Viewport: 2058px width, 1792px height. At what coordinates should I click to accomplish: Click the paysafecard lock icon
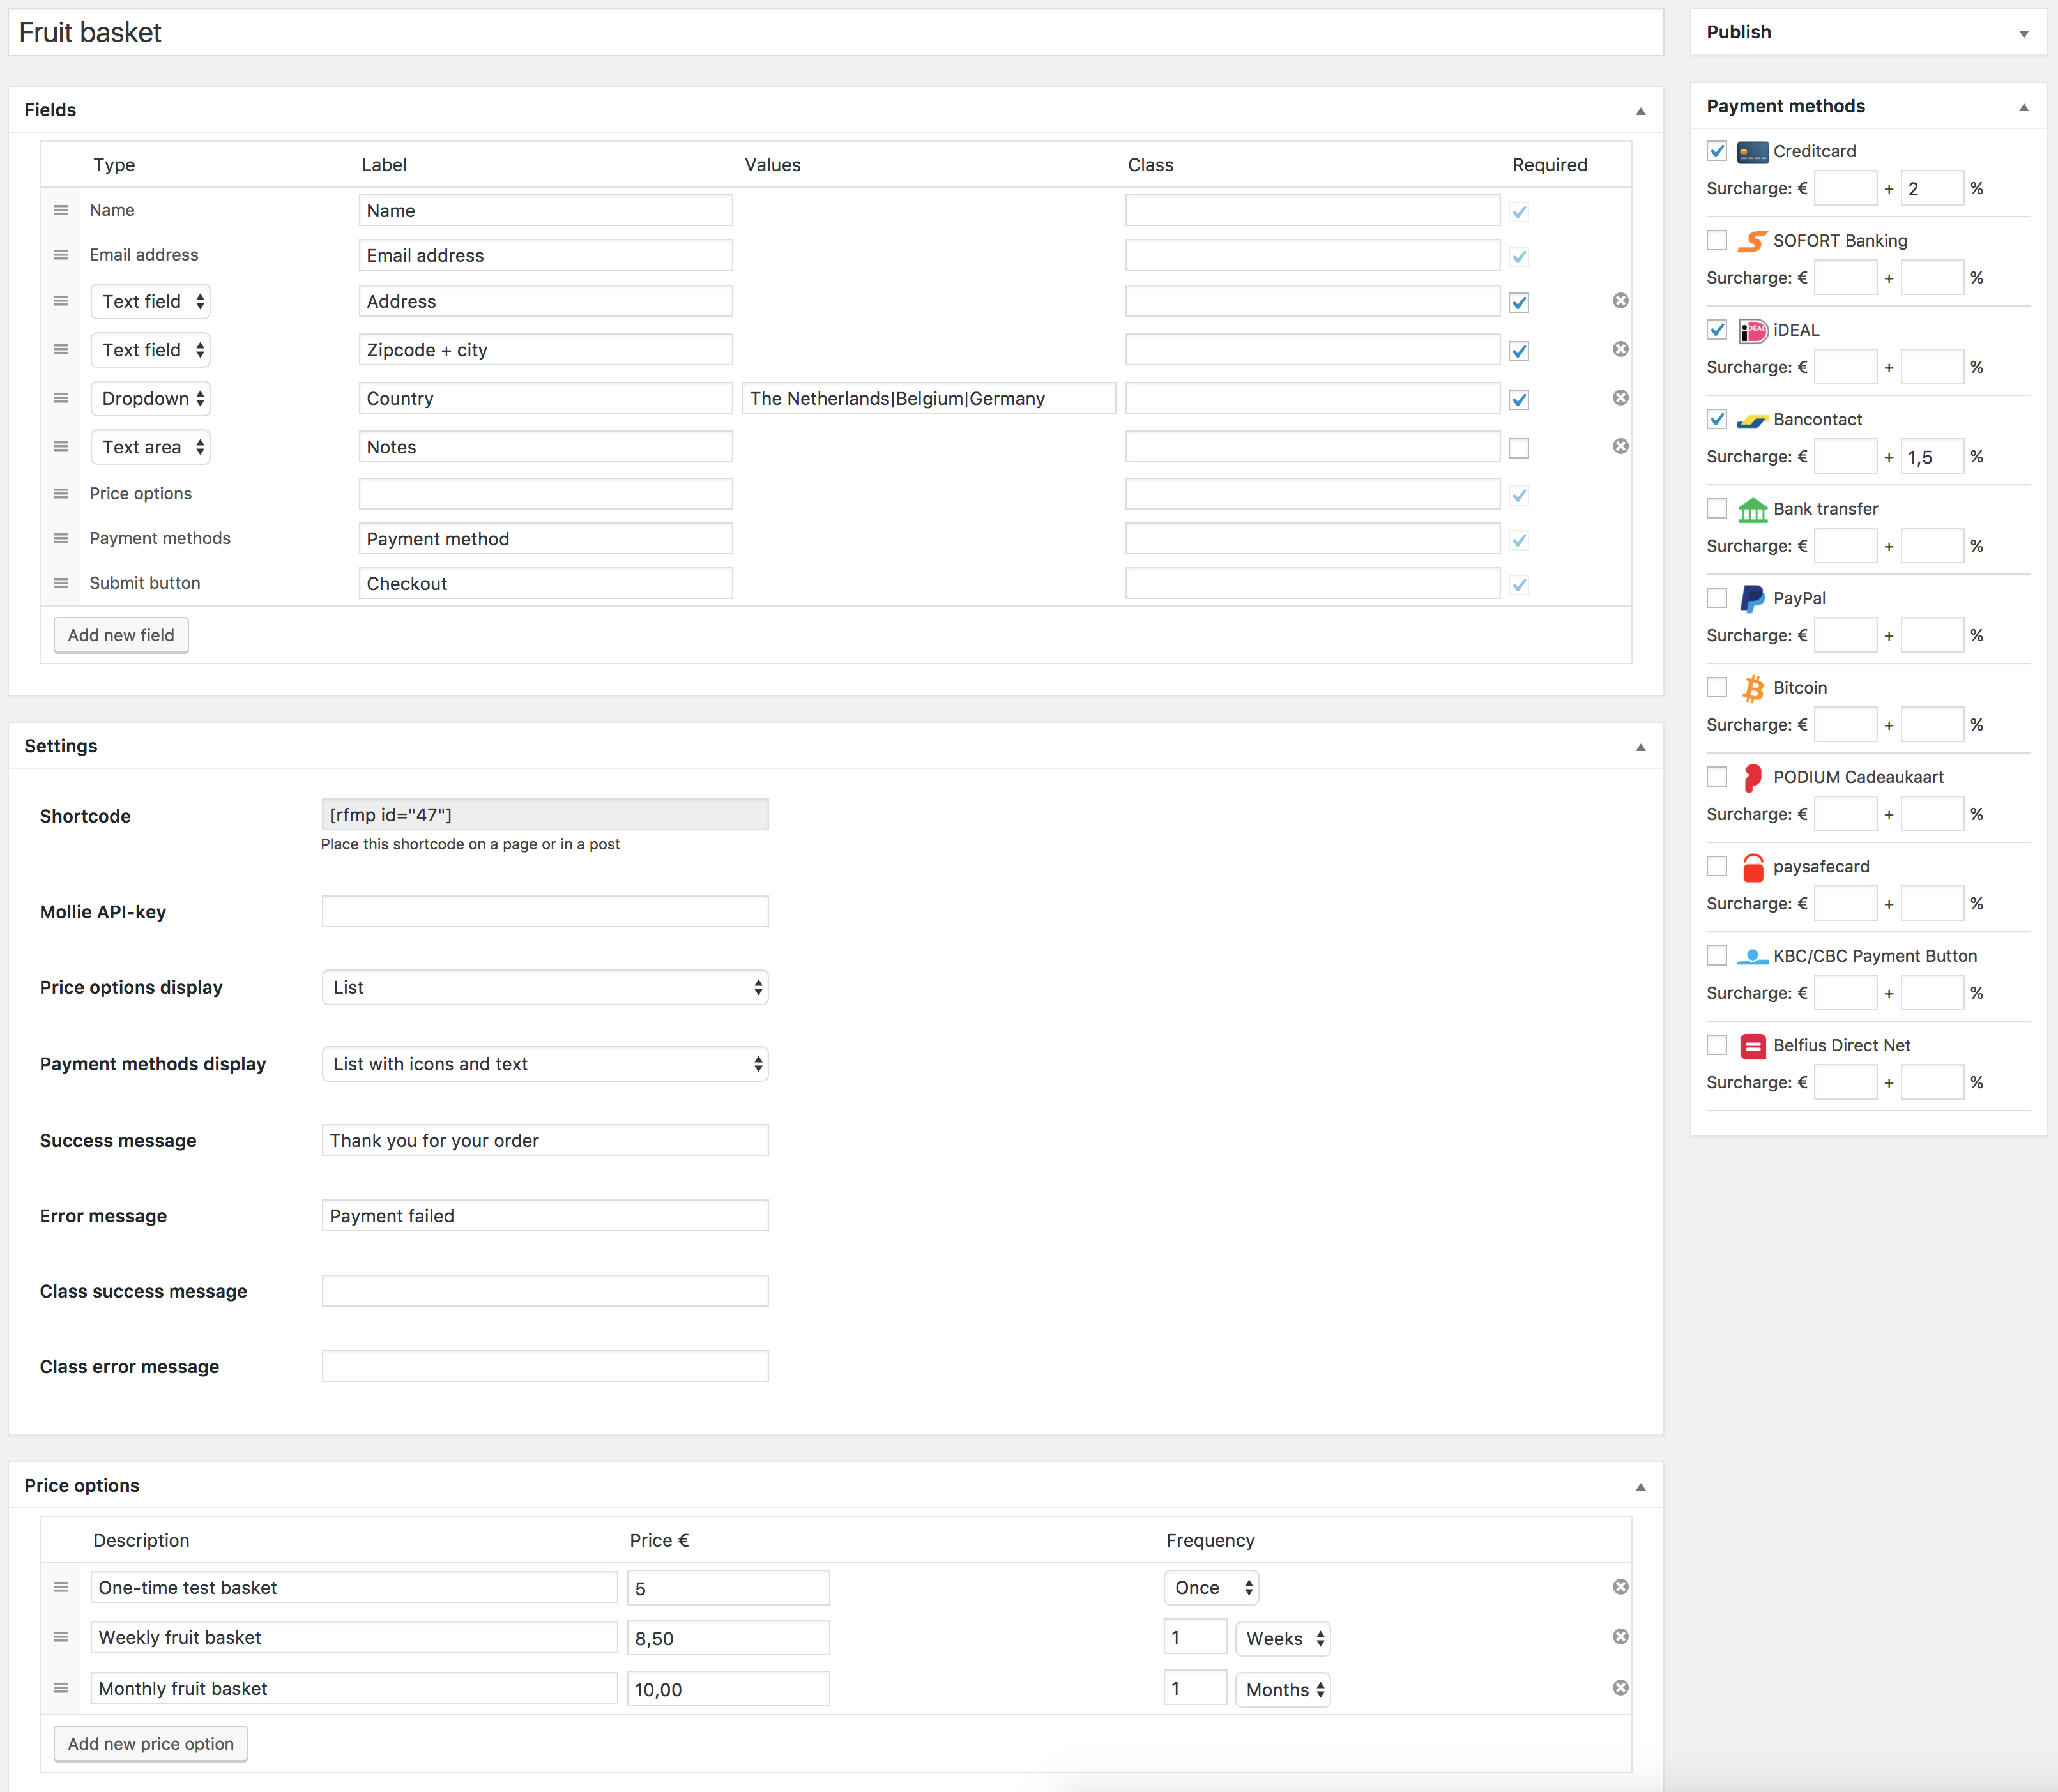(1753, 867)
